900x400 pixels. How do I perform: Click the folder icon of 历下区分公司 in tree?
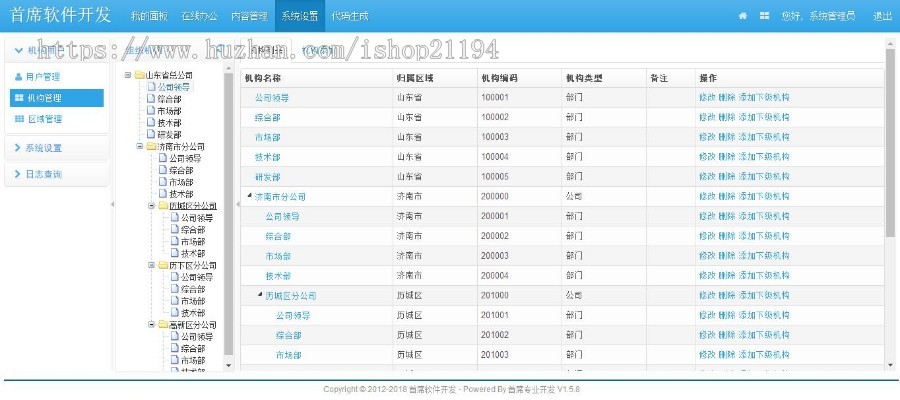pyautogui.click(x=163, y=265)
